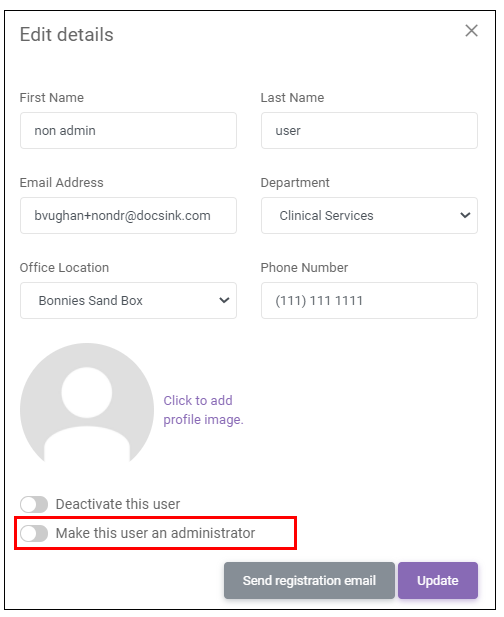Click the default profile avatar image

(x=87, y=403)
